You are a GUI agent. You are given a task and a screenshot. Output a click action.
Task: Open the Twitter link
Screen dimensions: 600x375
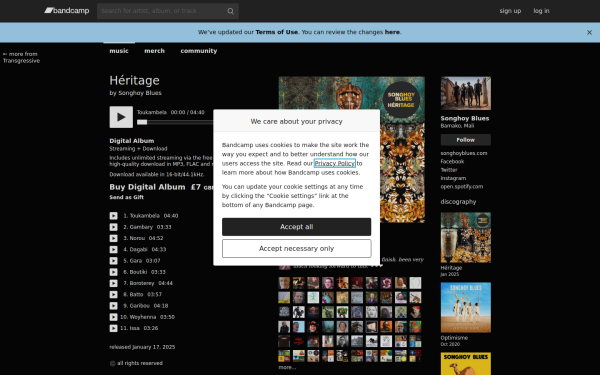(449, 170)
